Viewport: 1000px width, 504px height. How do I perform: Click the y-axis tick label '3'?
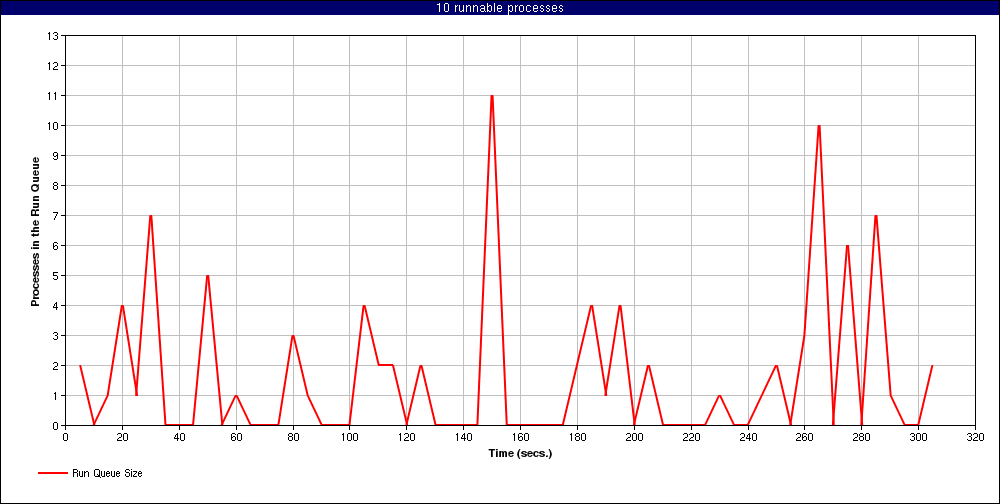55,336
